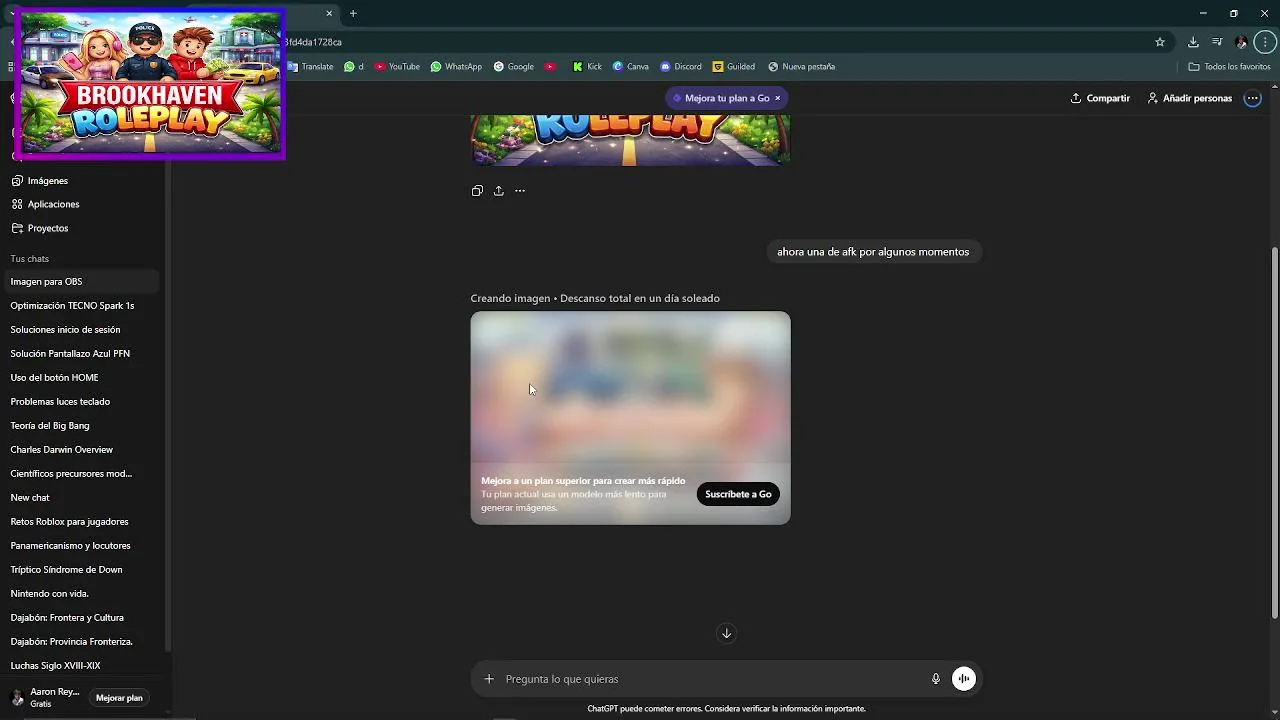
Task: Open chat Dajabón: Frontera y Cultura
Action: click(x=83, y=618)
